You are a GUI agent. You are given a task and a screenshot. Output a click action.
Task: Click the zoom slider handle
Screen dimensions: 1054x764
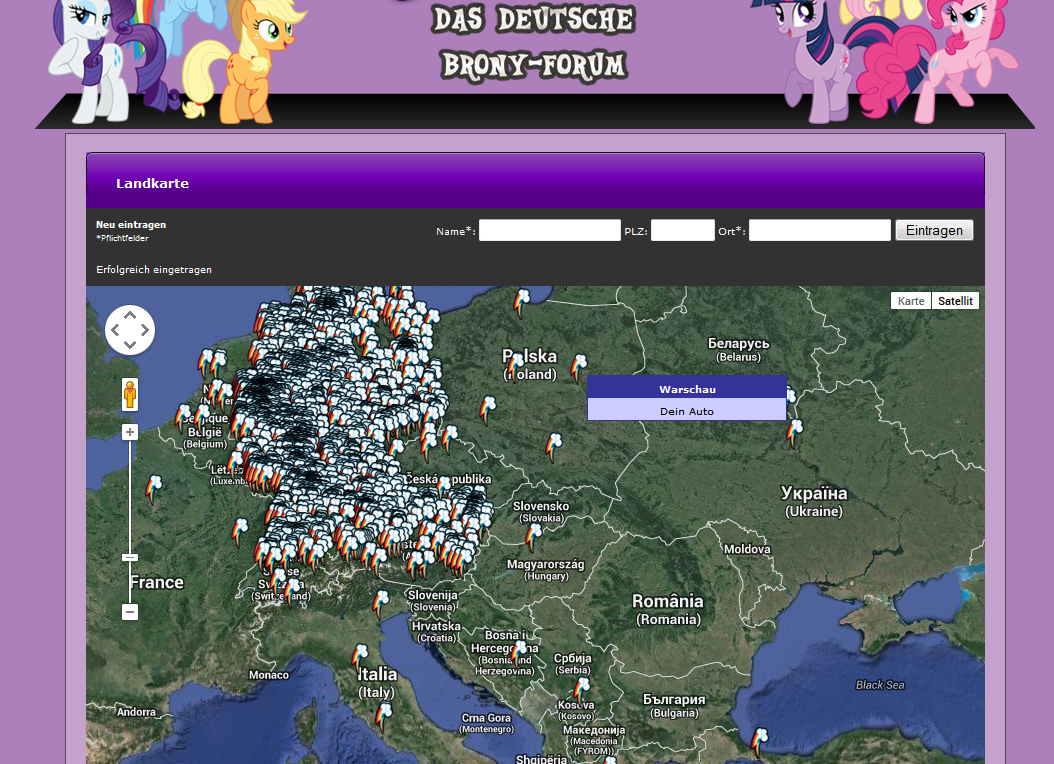tap(130, 557)
